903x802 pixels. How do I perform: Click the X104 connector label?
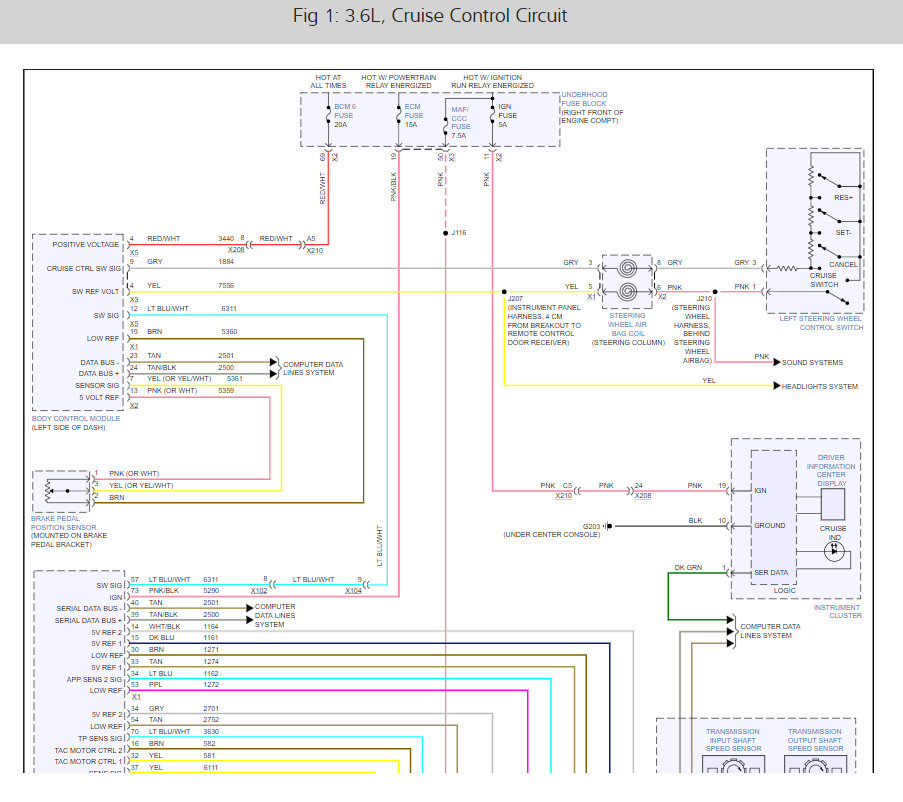coord(353,591)
